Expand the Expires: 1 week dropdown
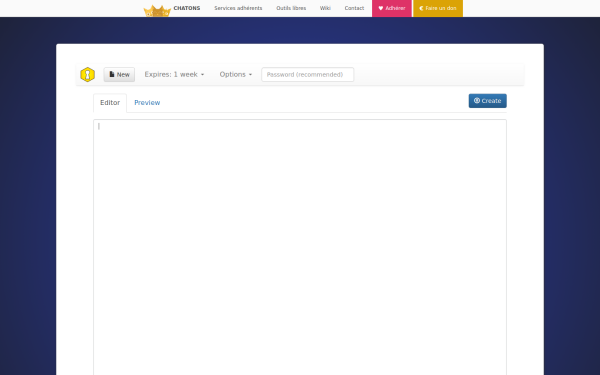 point(174,75)
